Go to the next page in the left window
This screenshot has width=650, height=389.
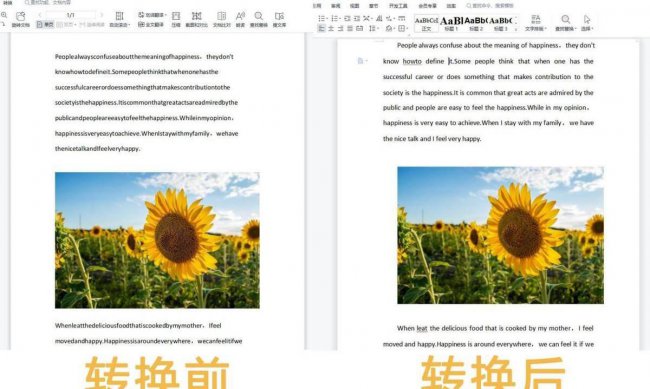point(102,15)
